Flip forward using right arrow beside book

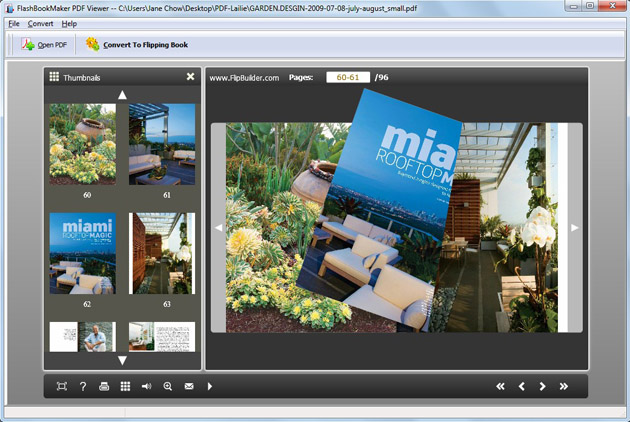(x=574, y=228)
